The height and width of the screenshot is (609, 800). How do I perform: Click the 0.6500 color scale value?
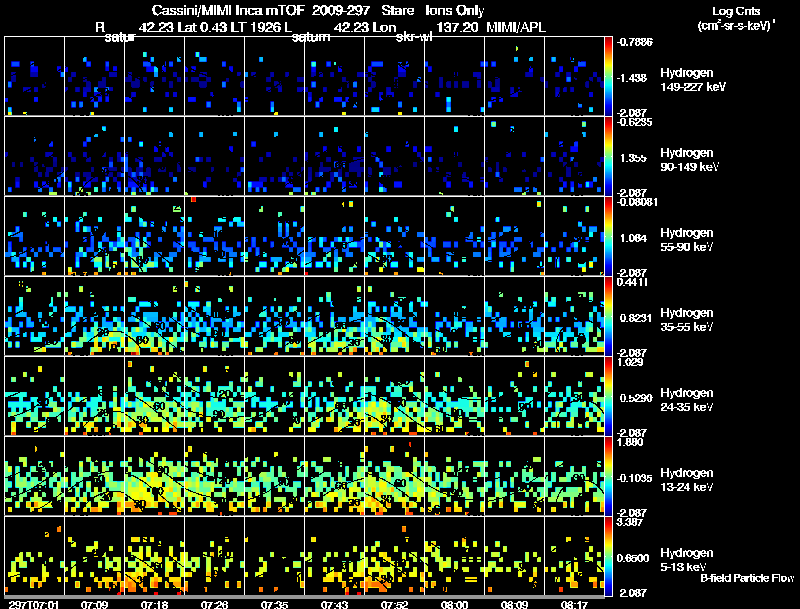(633, 558)
